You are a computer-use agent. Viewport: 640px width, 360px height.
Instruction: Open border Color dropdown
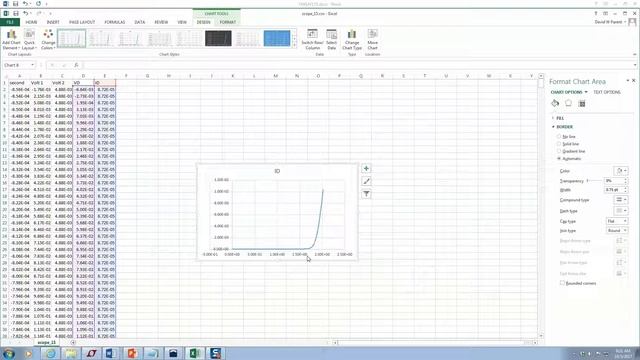[x=621, y=171]
